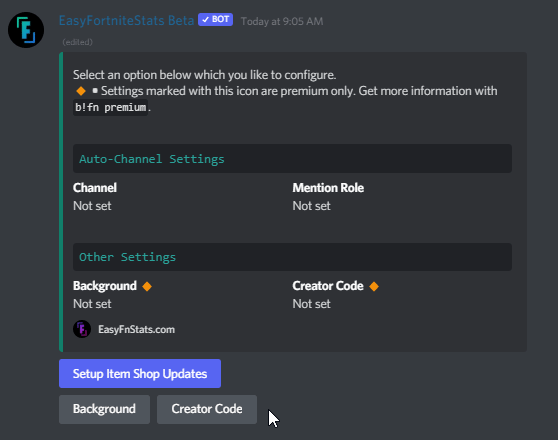Screen dimensions: 558x440
Task: Click the EasyFnStats.com footer text
Action: click(x=136, y=329)
